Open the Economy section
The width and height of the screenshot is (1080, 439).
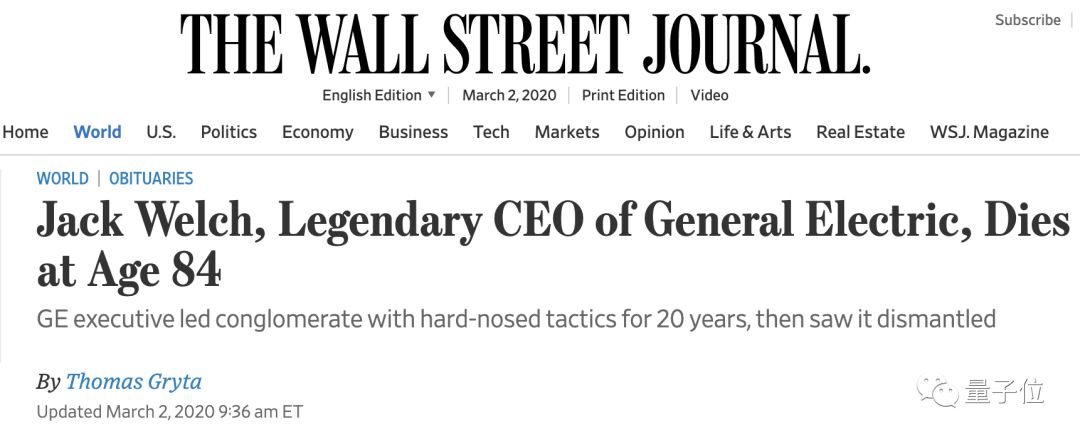point(317,132)
